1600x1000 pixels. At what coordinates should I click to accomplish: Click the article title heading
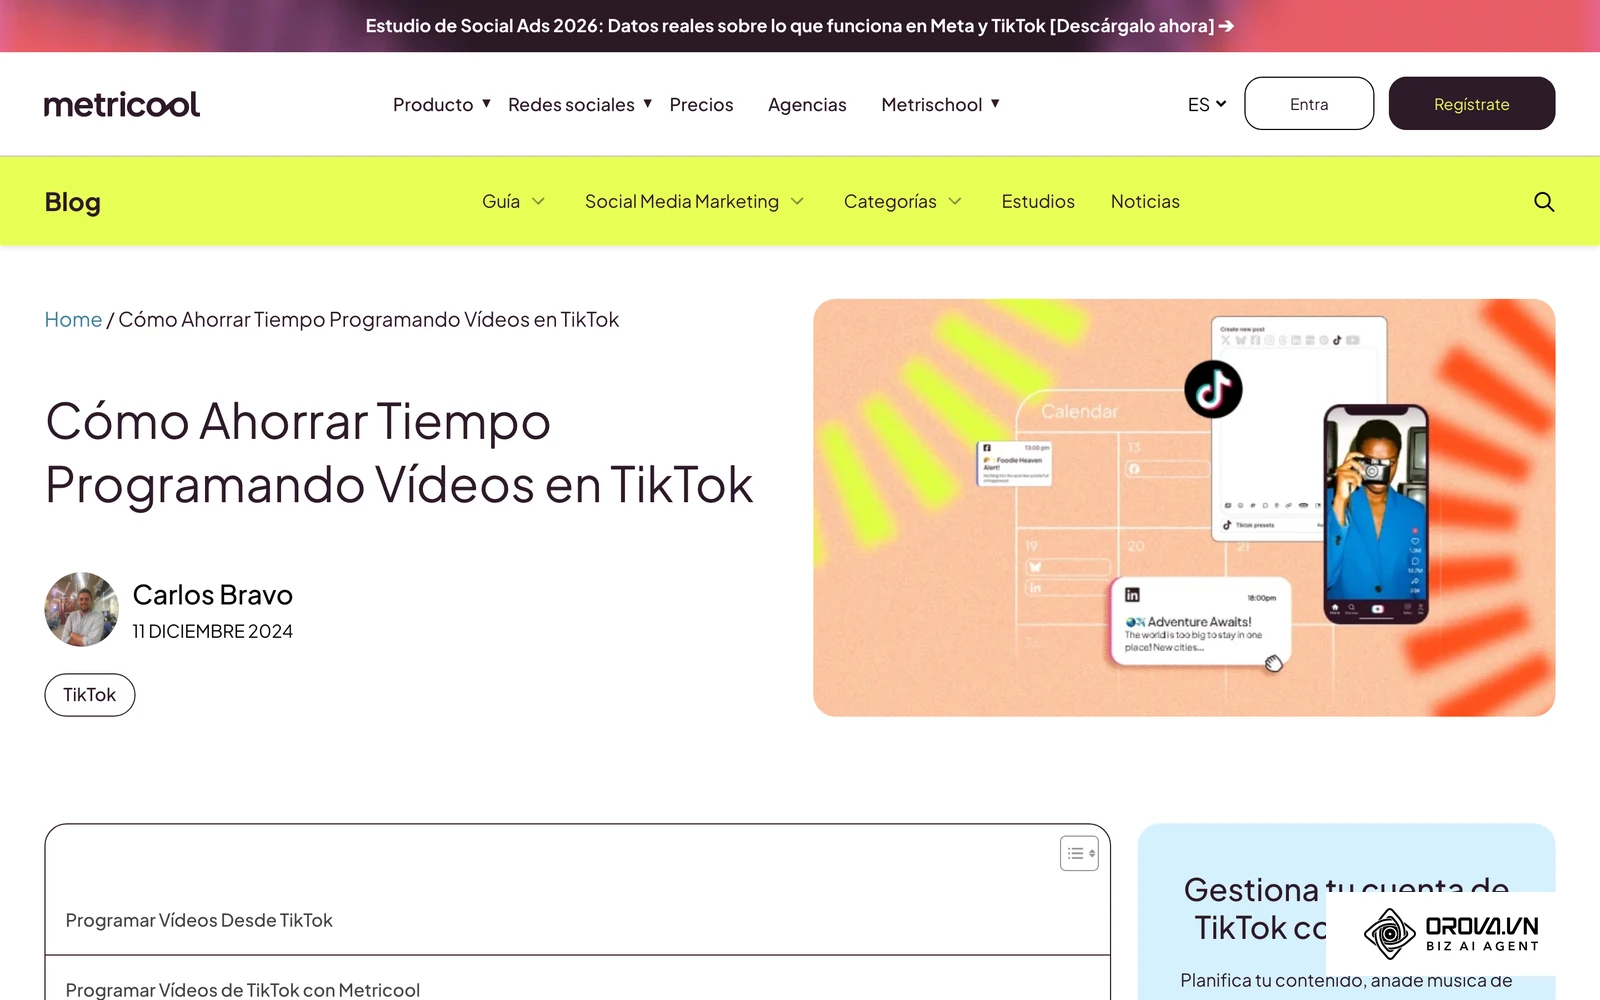399,453
